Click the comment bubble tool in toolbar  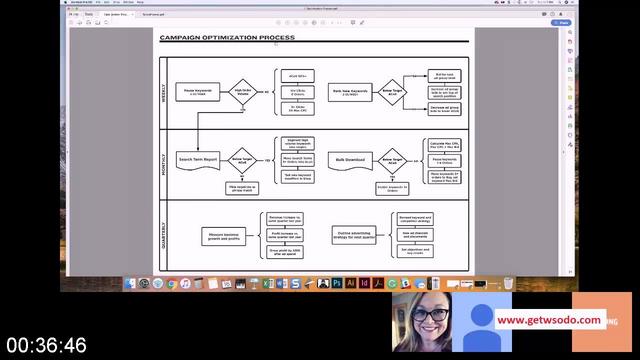click(x=353, y=22)
